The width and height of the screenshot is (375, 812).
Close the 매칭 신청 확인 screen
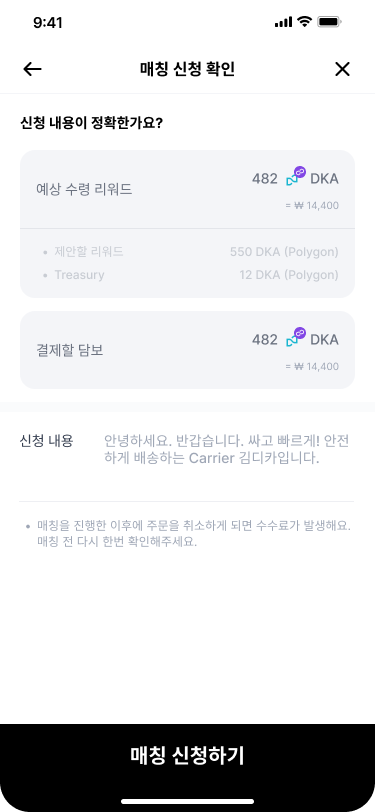click(342, 69)
